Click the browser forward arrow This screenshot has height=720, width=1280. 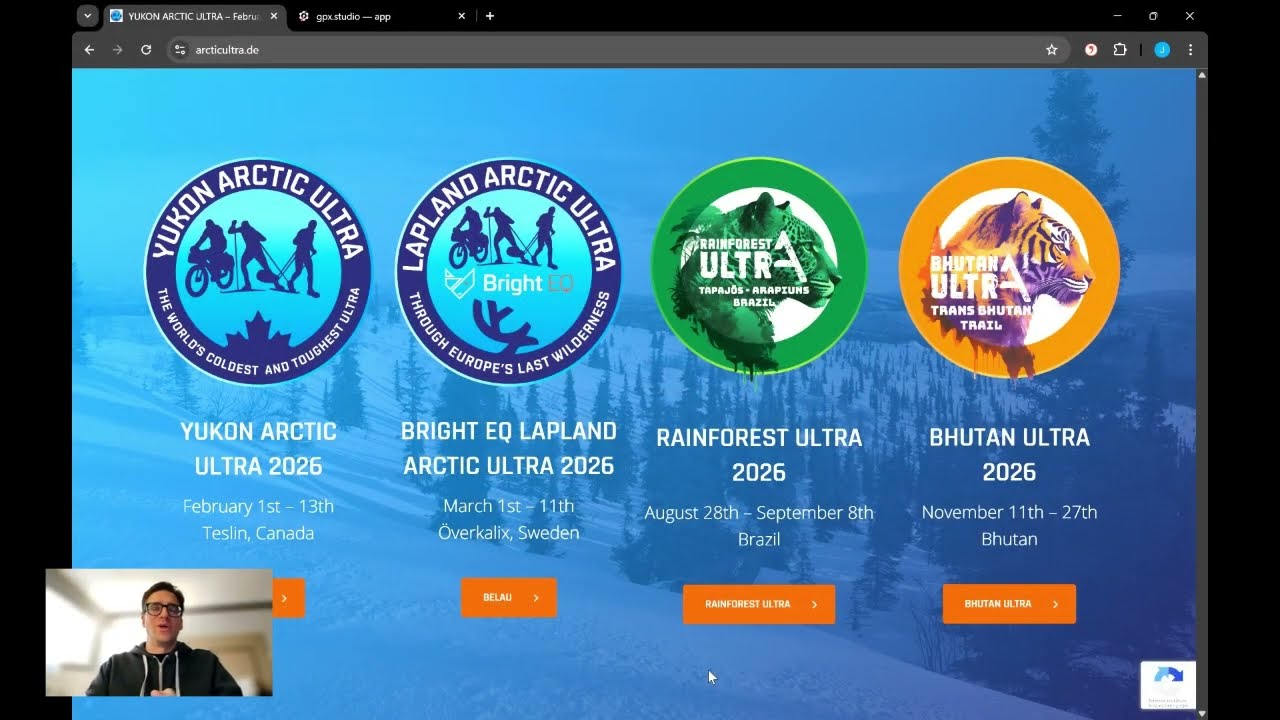click(117, 50)
